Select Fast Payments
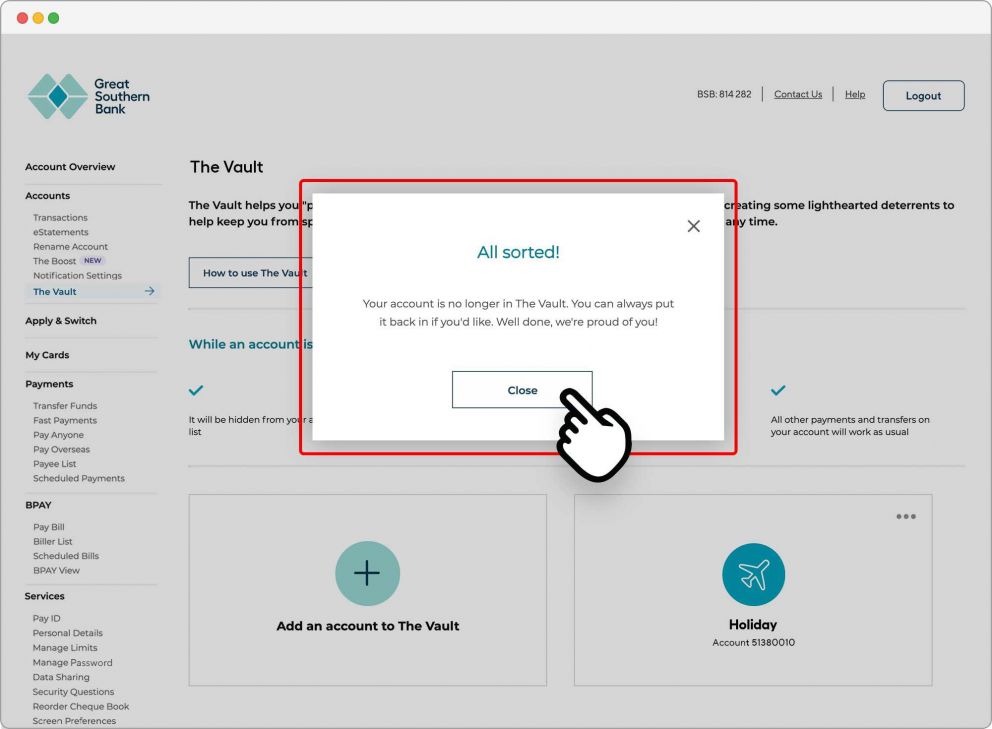This screenshot has width=992, height=729. (x=65, y=420)
